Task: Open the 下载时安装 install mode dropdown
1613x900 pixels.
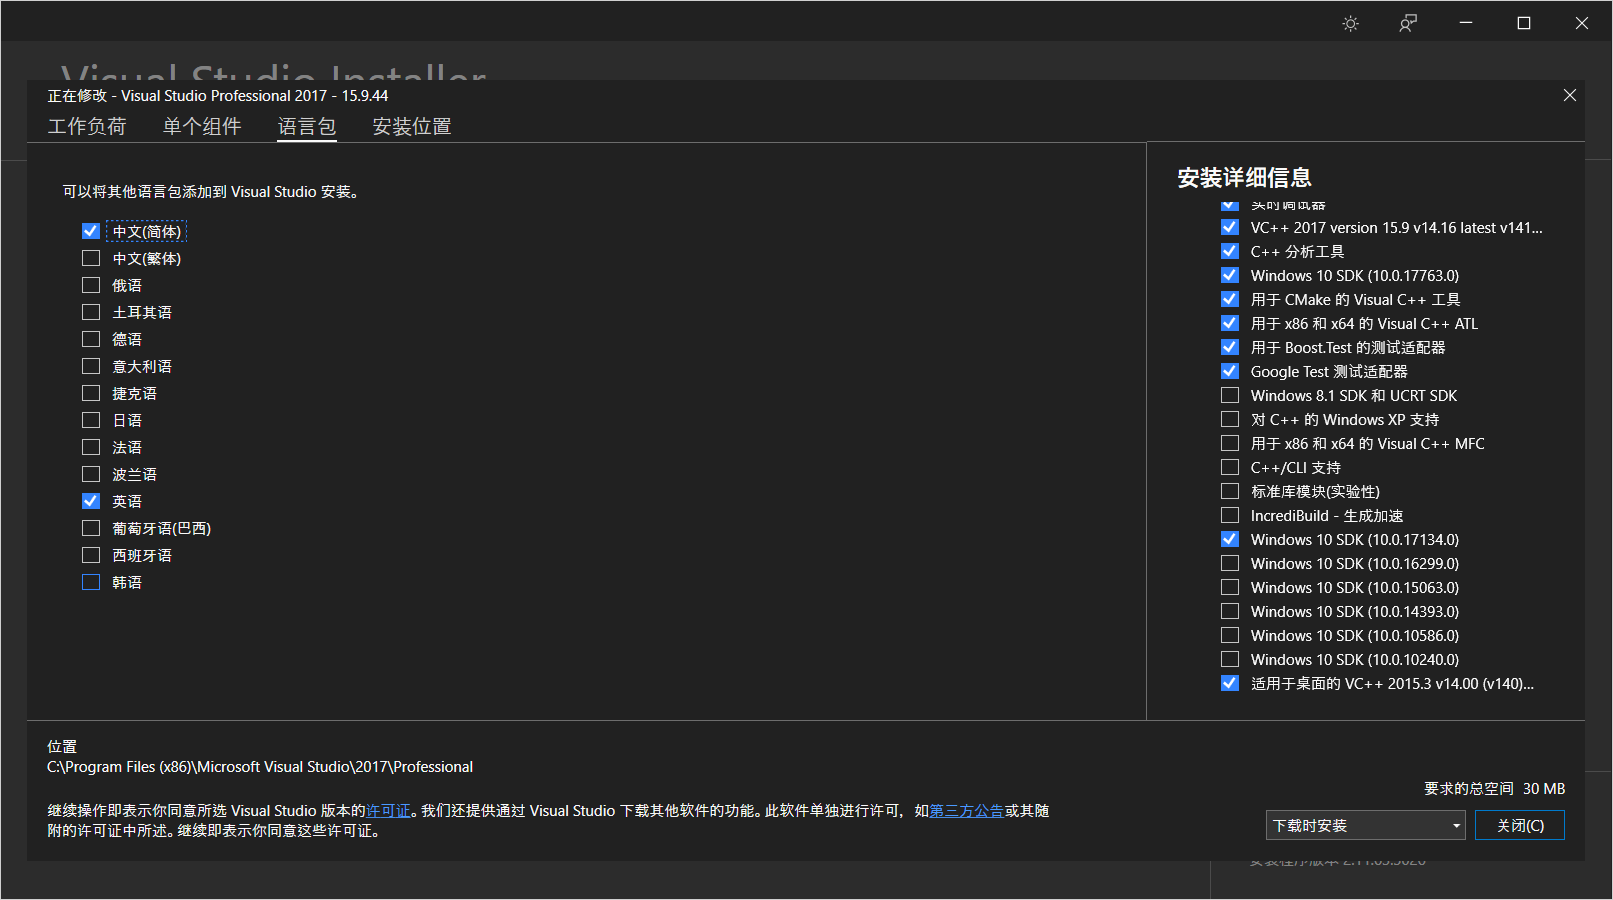Action: tap(1366, 825)
